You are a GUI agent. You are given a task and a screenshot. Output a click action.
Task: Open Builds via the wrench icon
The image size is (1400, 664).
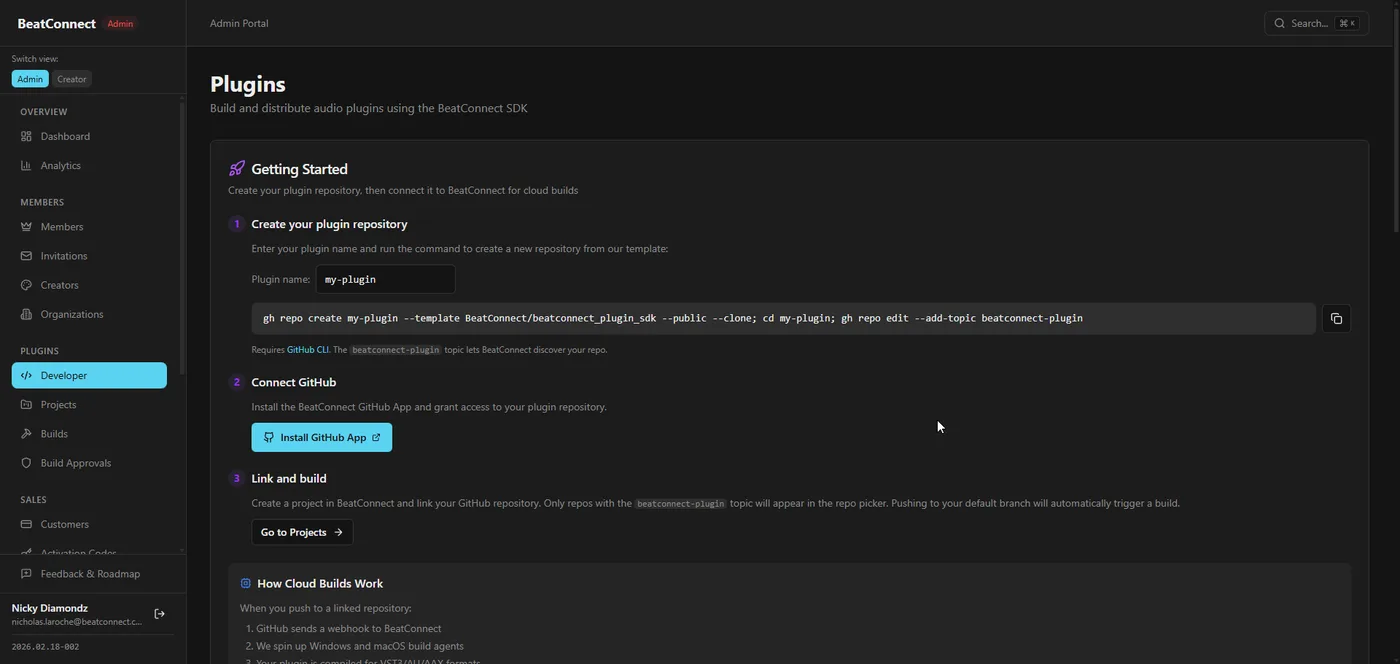coord(26,434)
